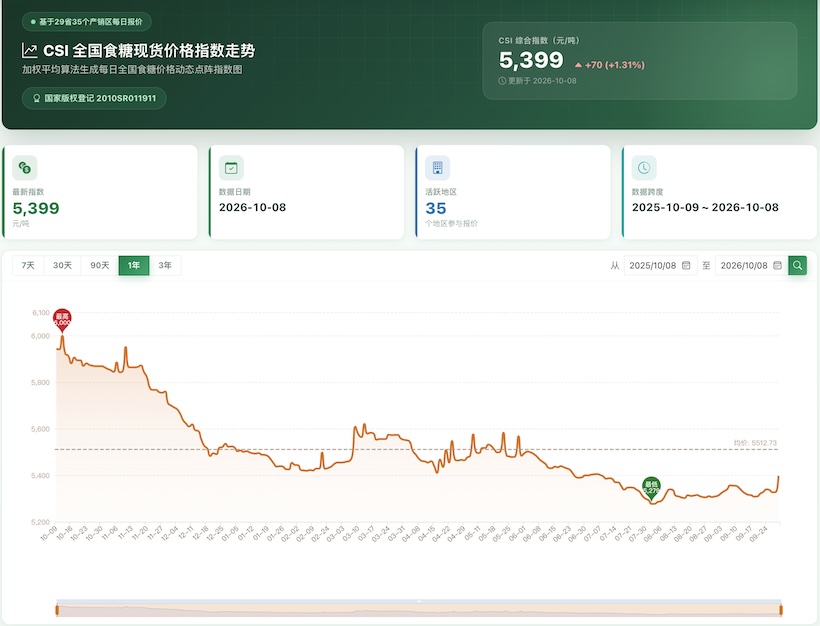
Task: Click the small clock icon beside 更新于
Action: pos(502,81)
